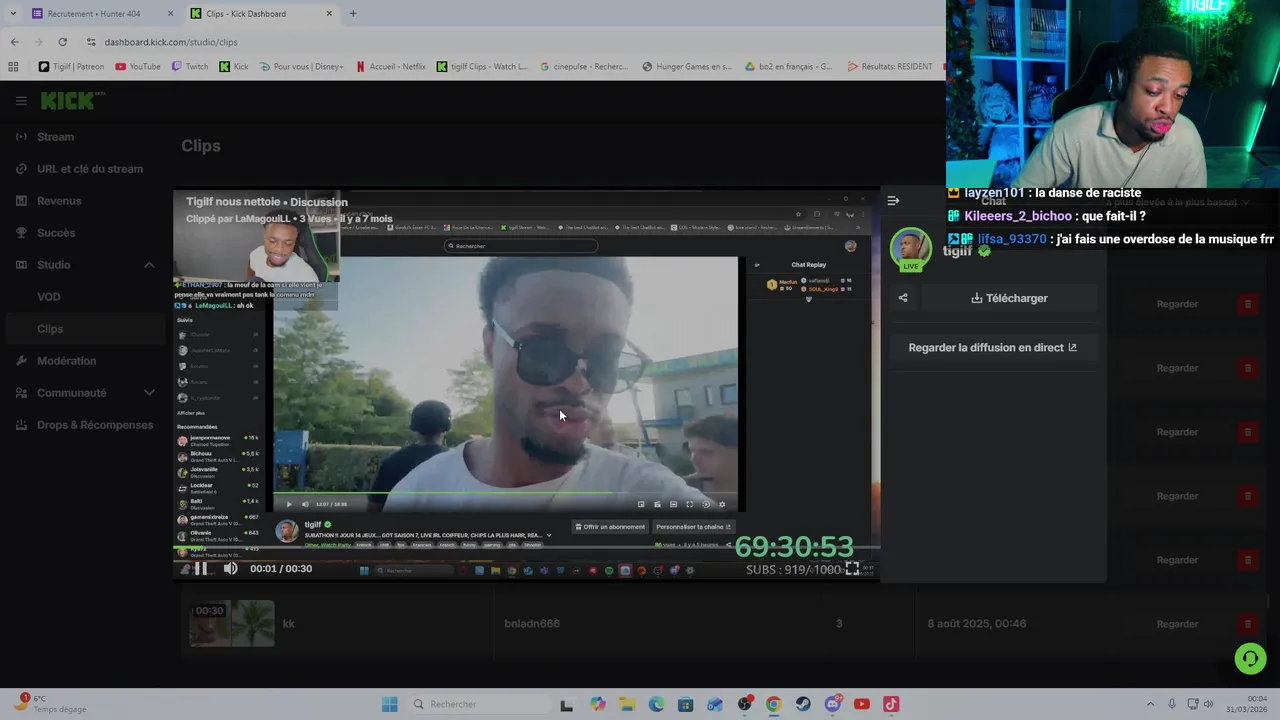Click the Stream sidebar icon
The width and height of the screenshot is (1280, 720).
click(21, 137)
